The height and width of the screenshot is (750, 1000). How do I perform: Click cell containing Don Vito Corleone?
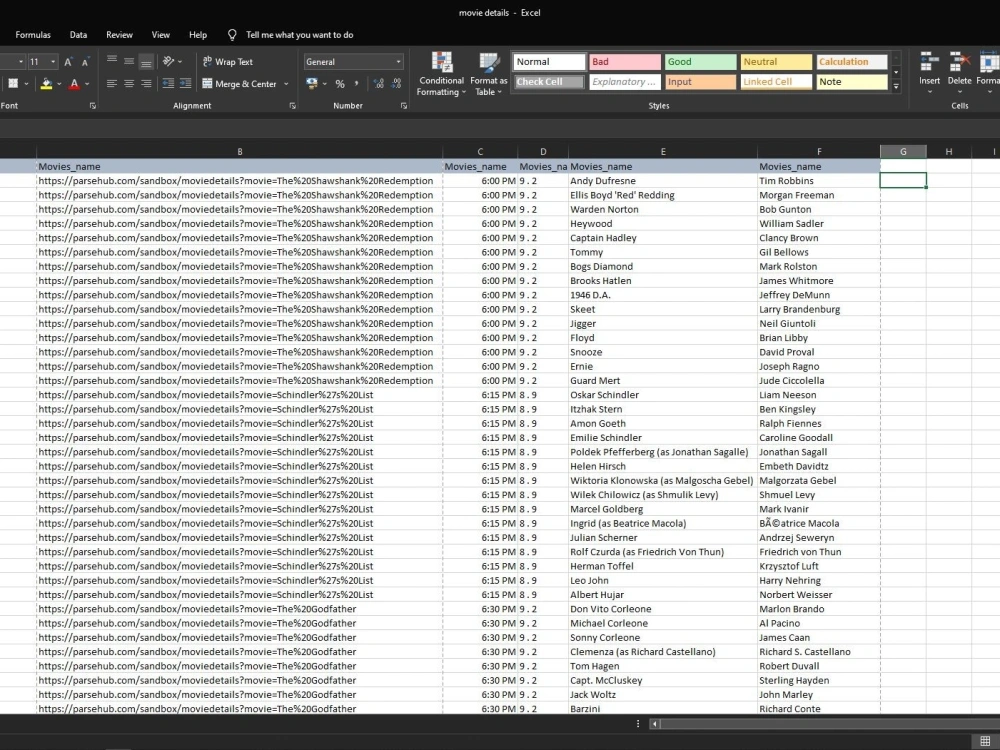pos(663,609)
